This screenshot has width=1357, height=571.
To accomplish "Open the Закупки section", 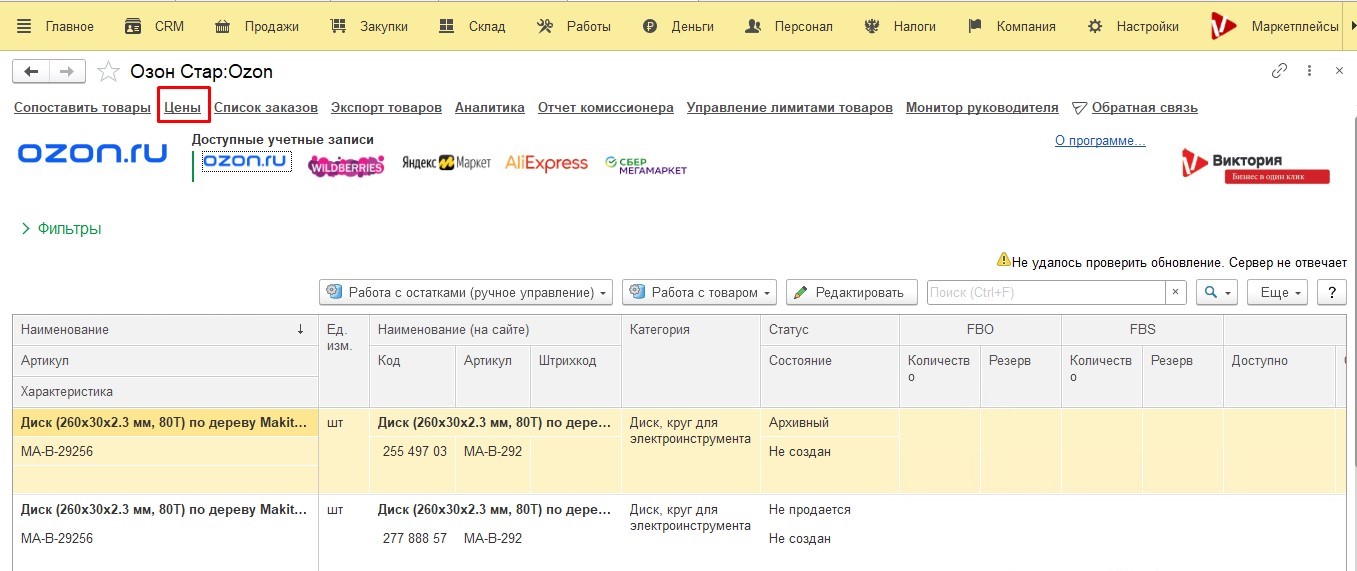I will point(369,26).
